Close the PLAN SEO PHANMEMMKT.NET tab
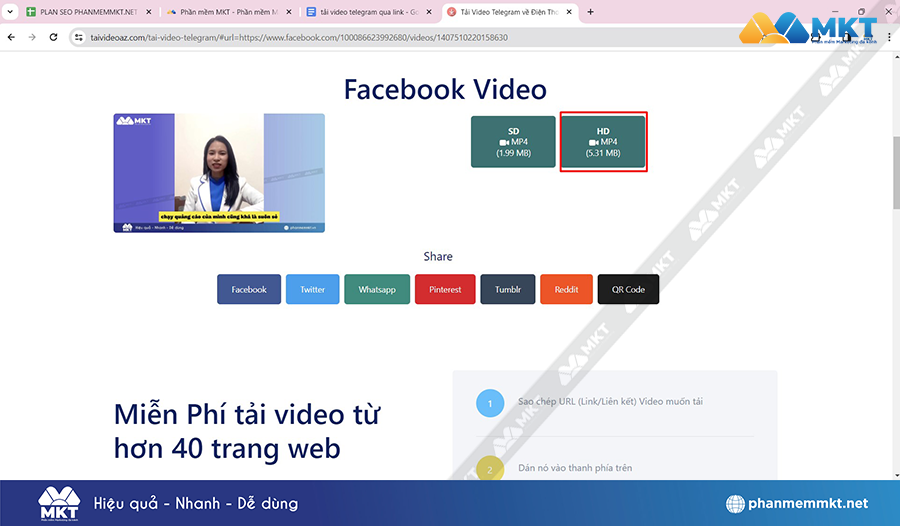Screen dimensions: 900x526 click(x=149, y=12)
